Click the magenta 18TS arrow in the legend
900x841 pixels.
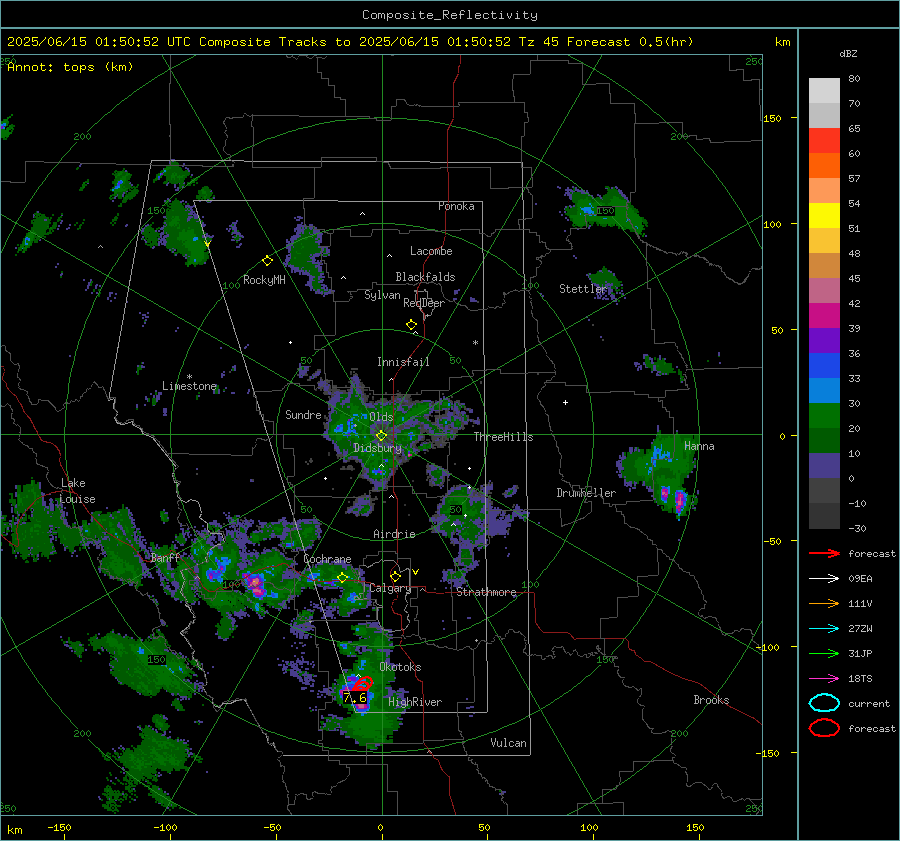click(x=824, y=679)
